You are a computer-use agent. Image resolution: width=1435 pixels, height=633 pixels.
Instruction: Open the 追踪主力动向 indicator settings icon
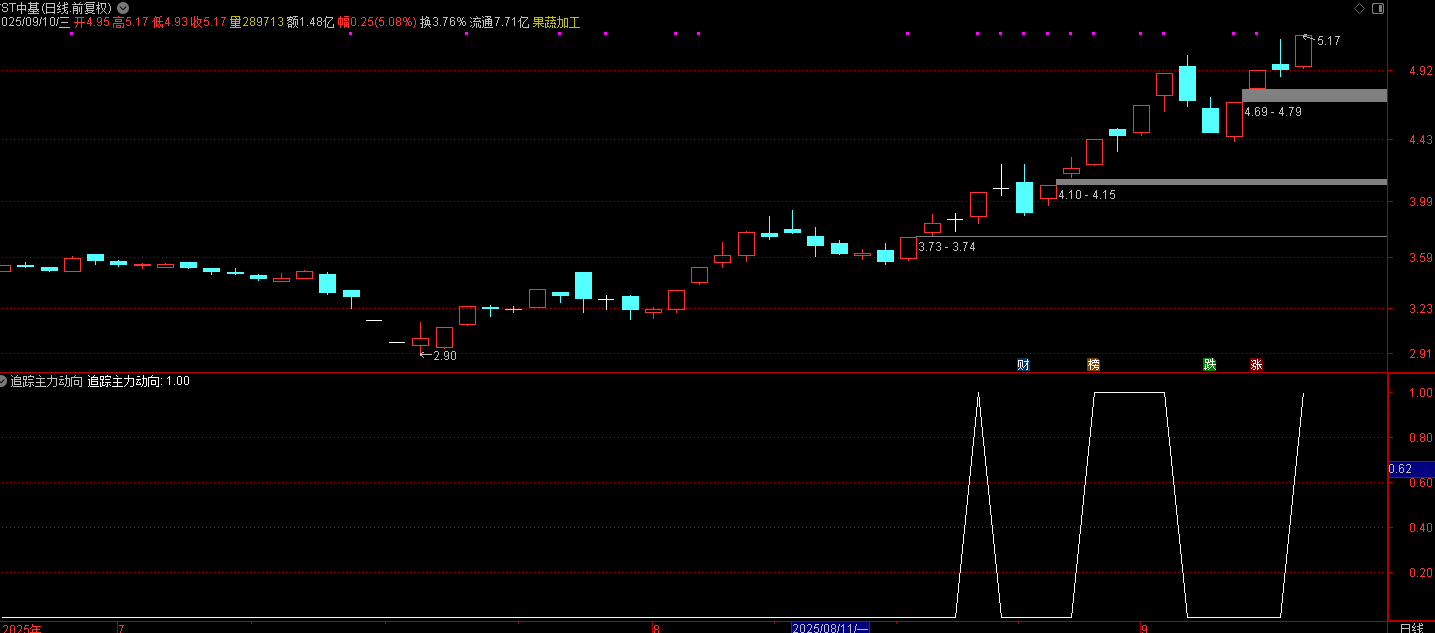coord(4,381)
